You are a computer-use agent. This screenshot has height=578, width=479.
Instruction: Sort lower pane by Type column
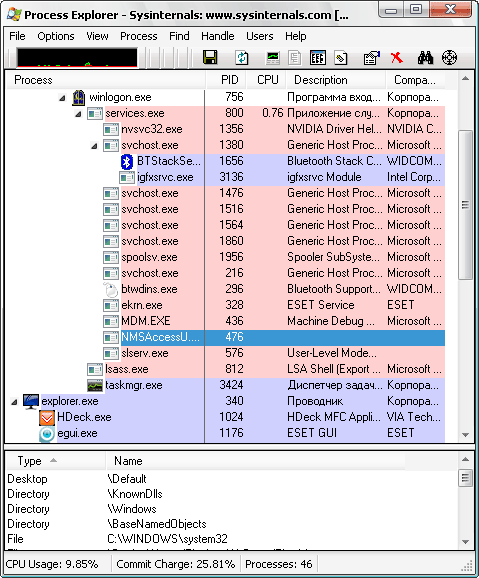pyautogui.click(x=55, y=461)
